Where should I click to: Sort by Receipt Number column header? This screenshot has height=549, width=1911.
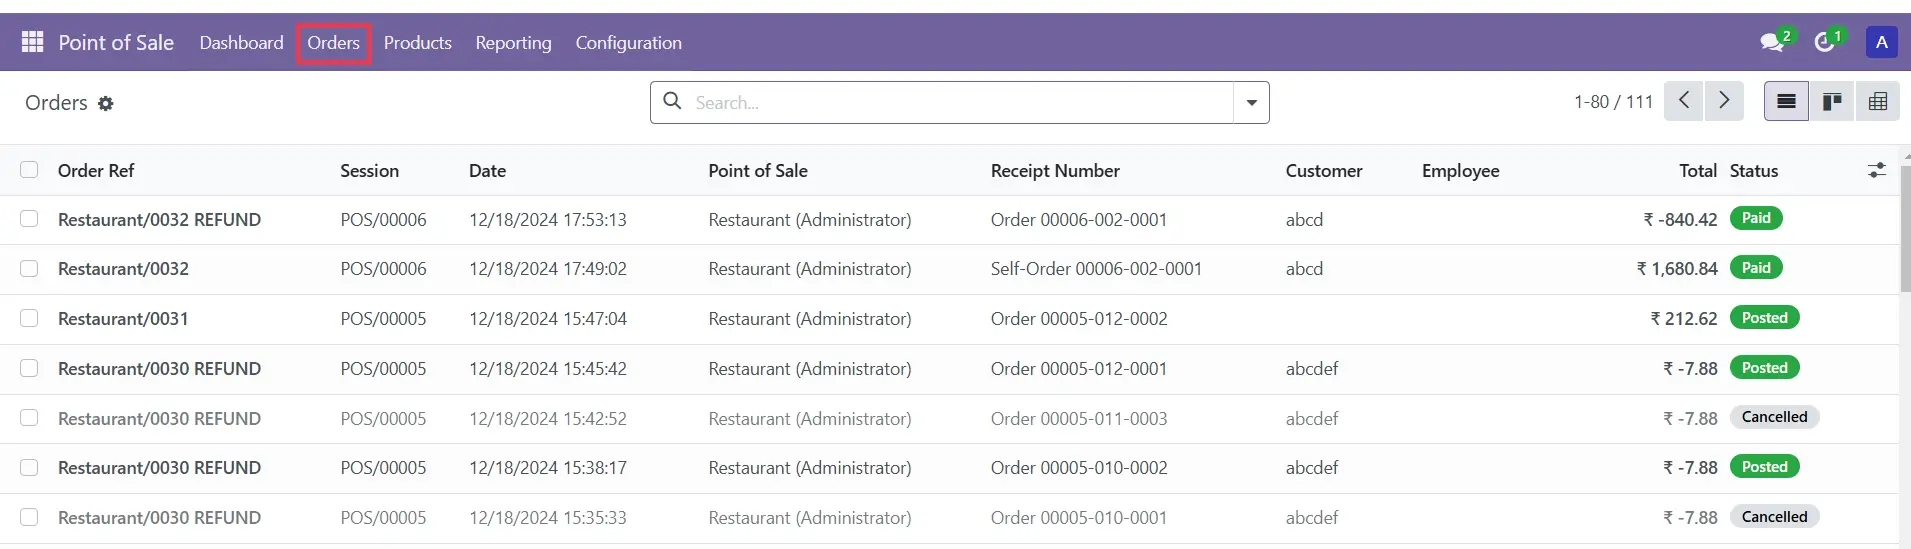(x=1055, y=171)
